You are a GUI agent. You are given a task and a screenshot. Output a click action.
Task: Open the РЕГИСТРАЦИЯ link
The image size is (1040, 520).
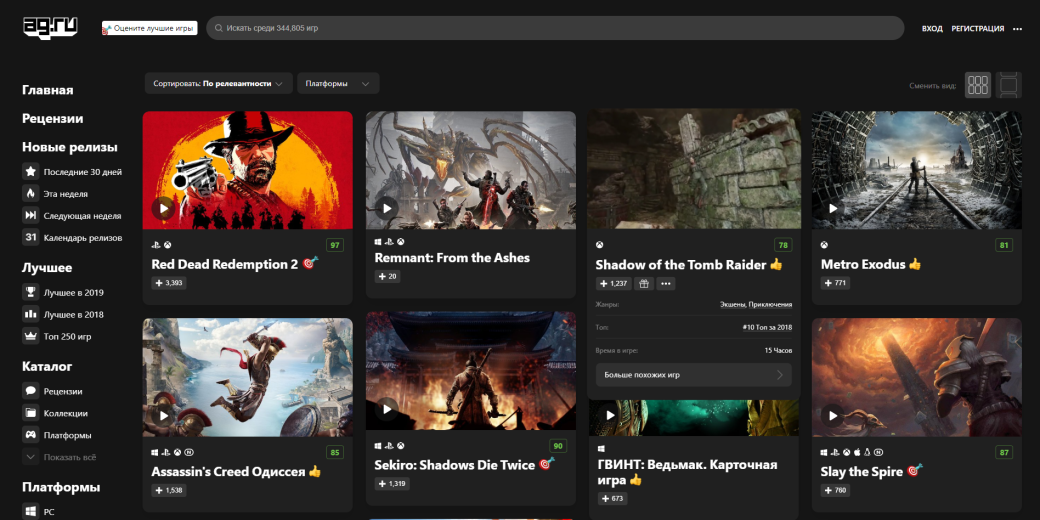coord(978,29)
